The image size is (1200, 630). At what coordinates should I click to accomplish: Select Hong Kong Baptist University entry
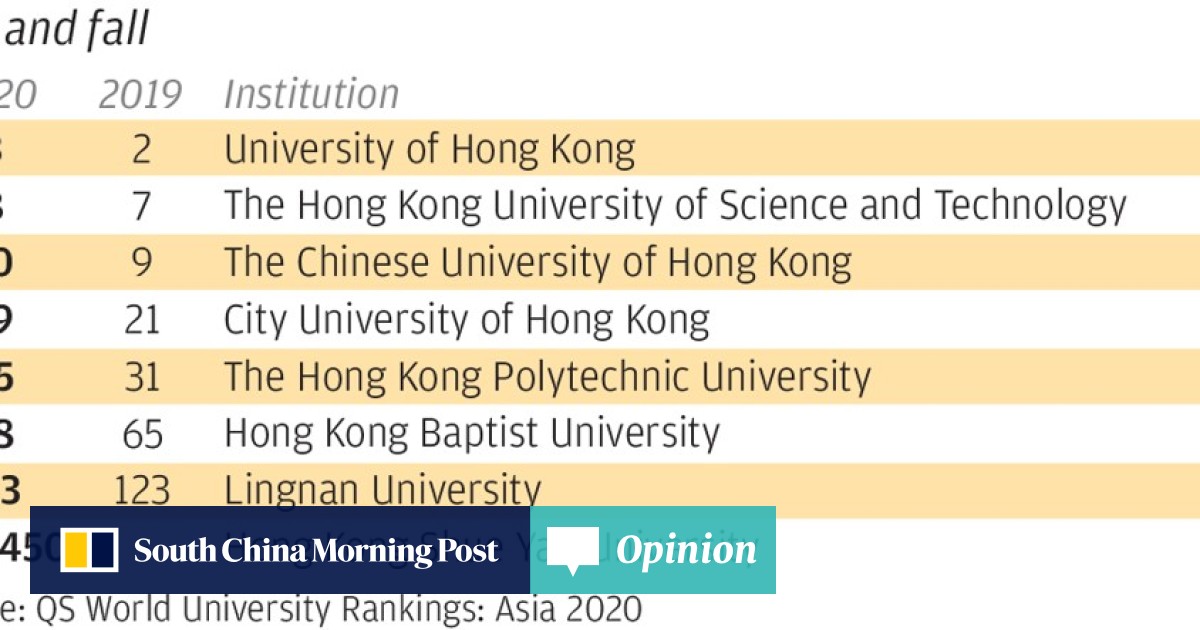coord(471,434)
